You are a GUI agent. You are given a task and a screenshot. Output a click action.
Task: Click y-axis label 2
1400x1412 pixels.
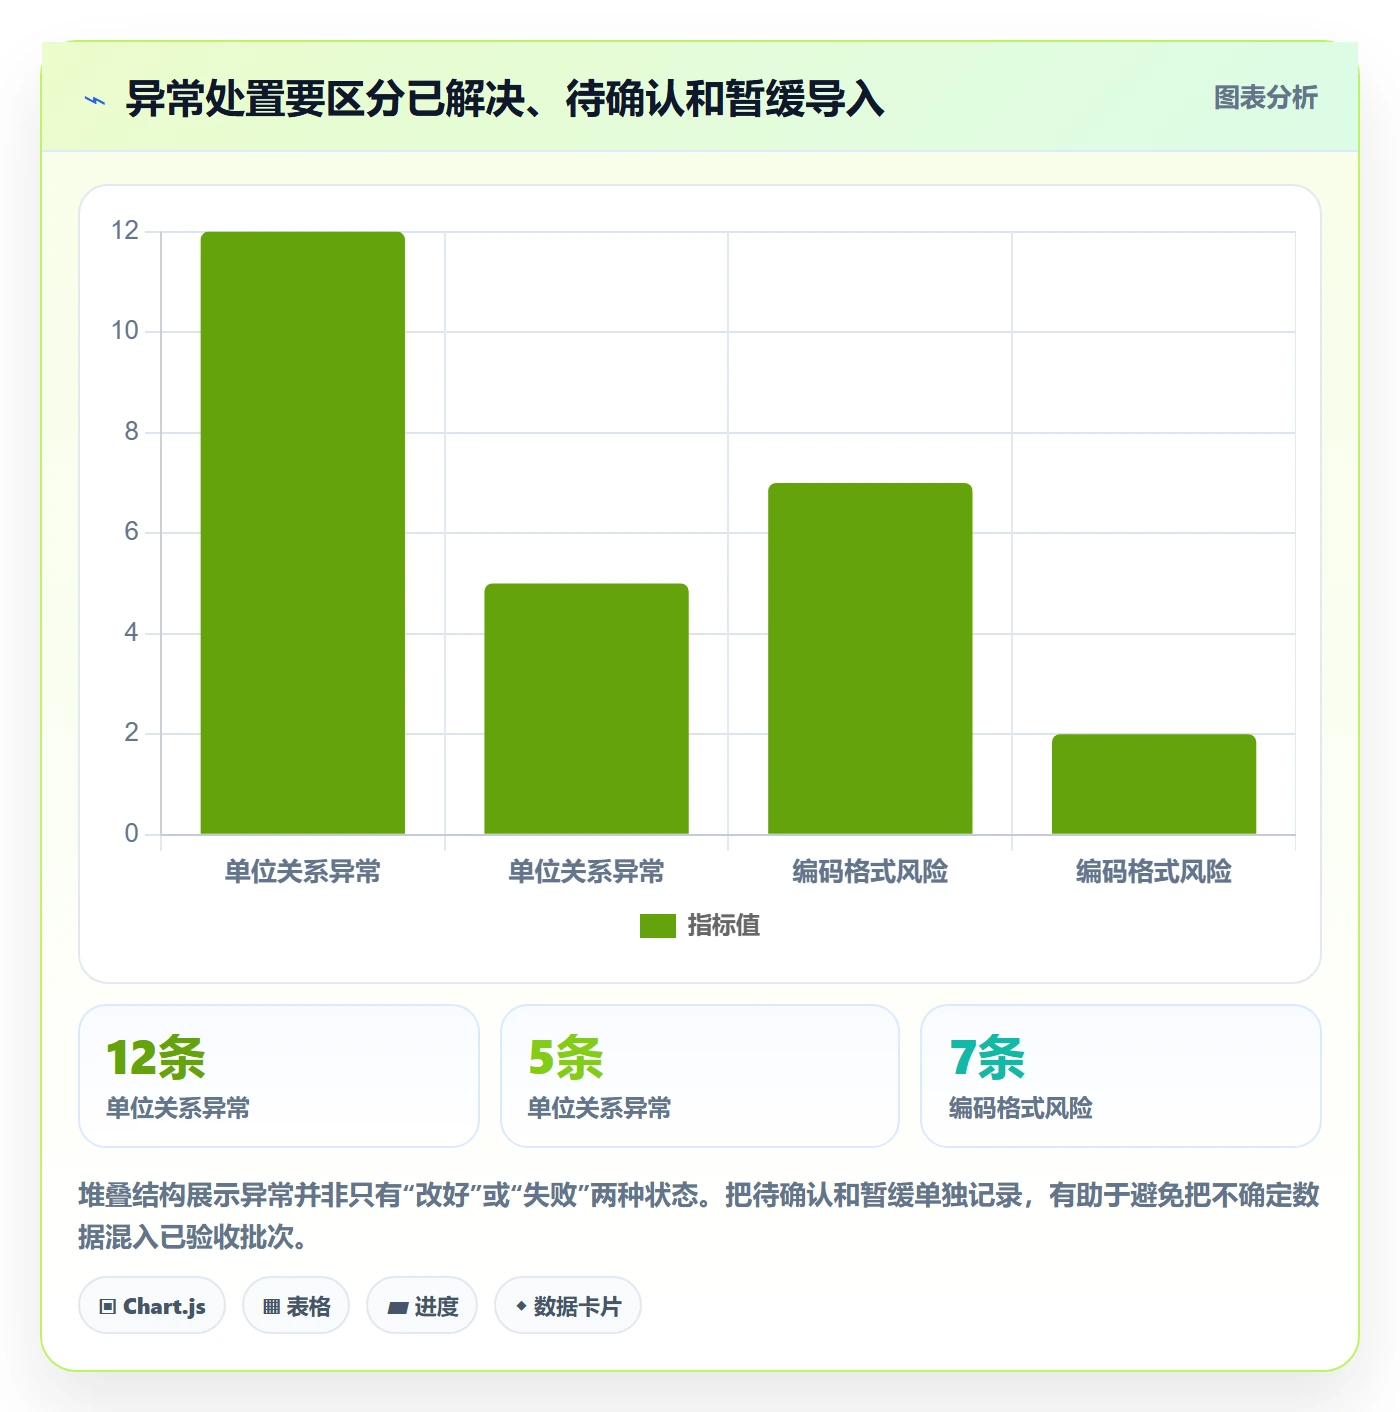click(131, 733)
